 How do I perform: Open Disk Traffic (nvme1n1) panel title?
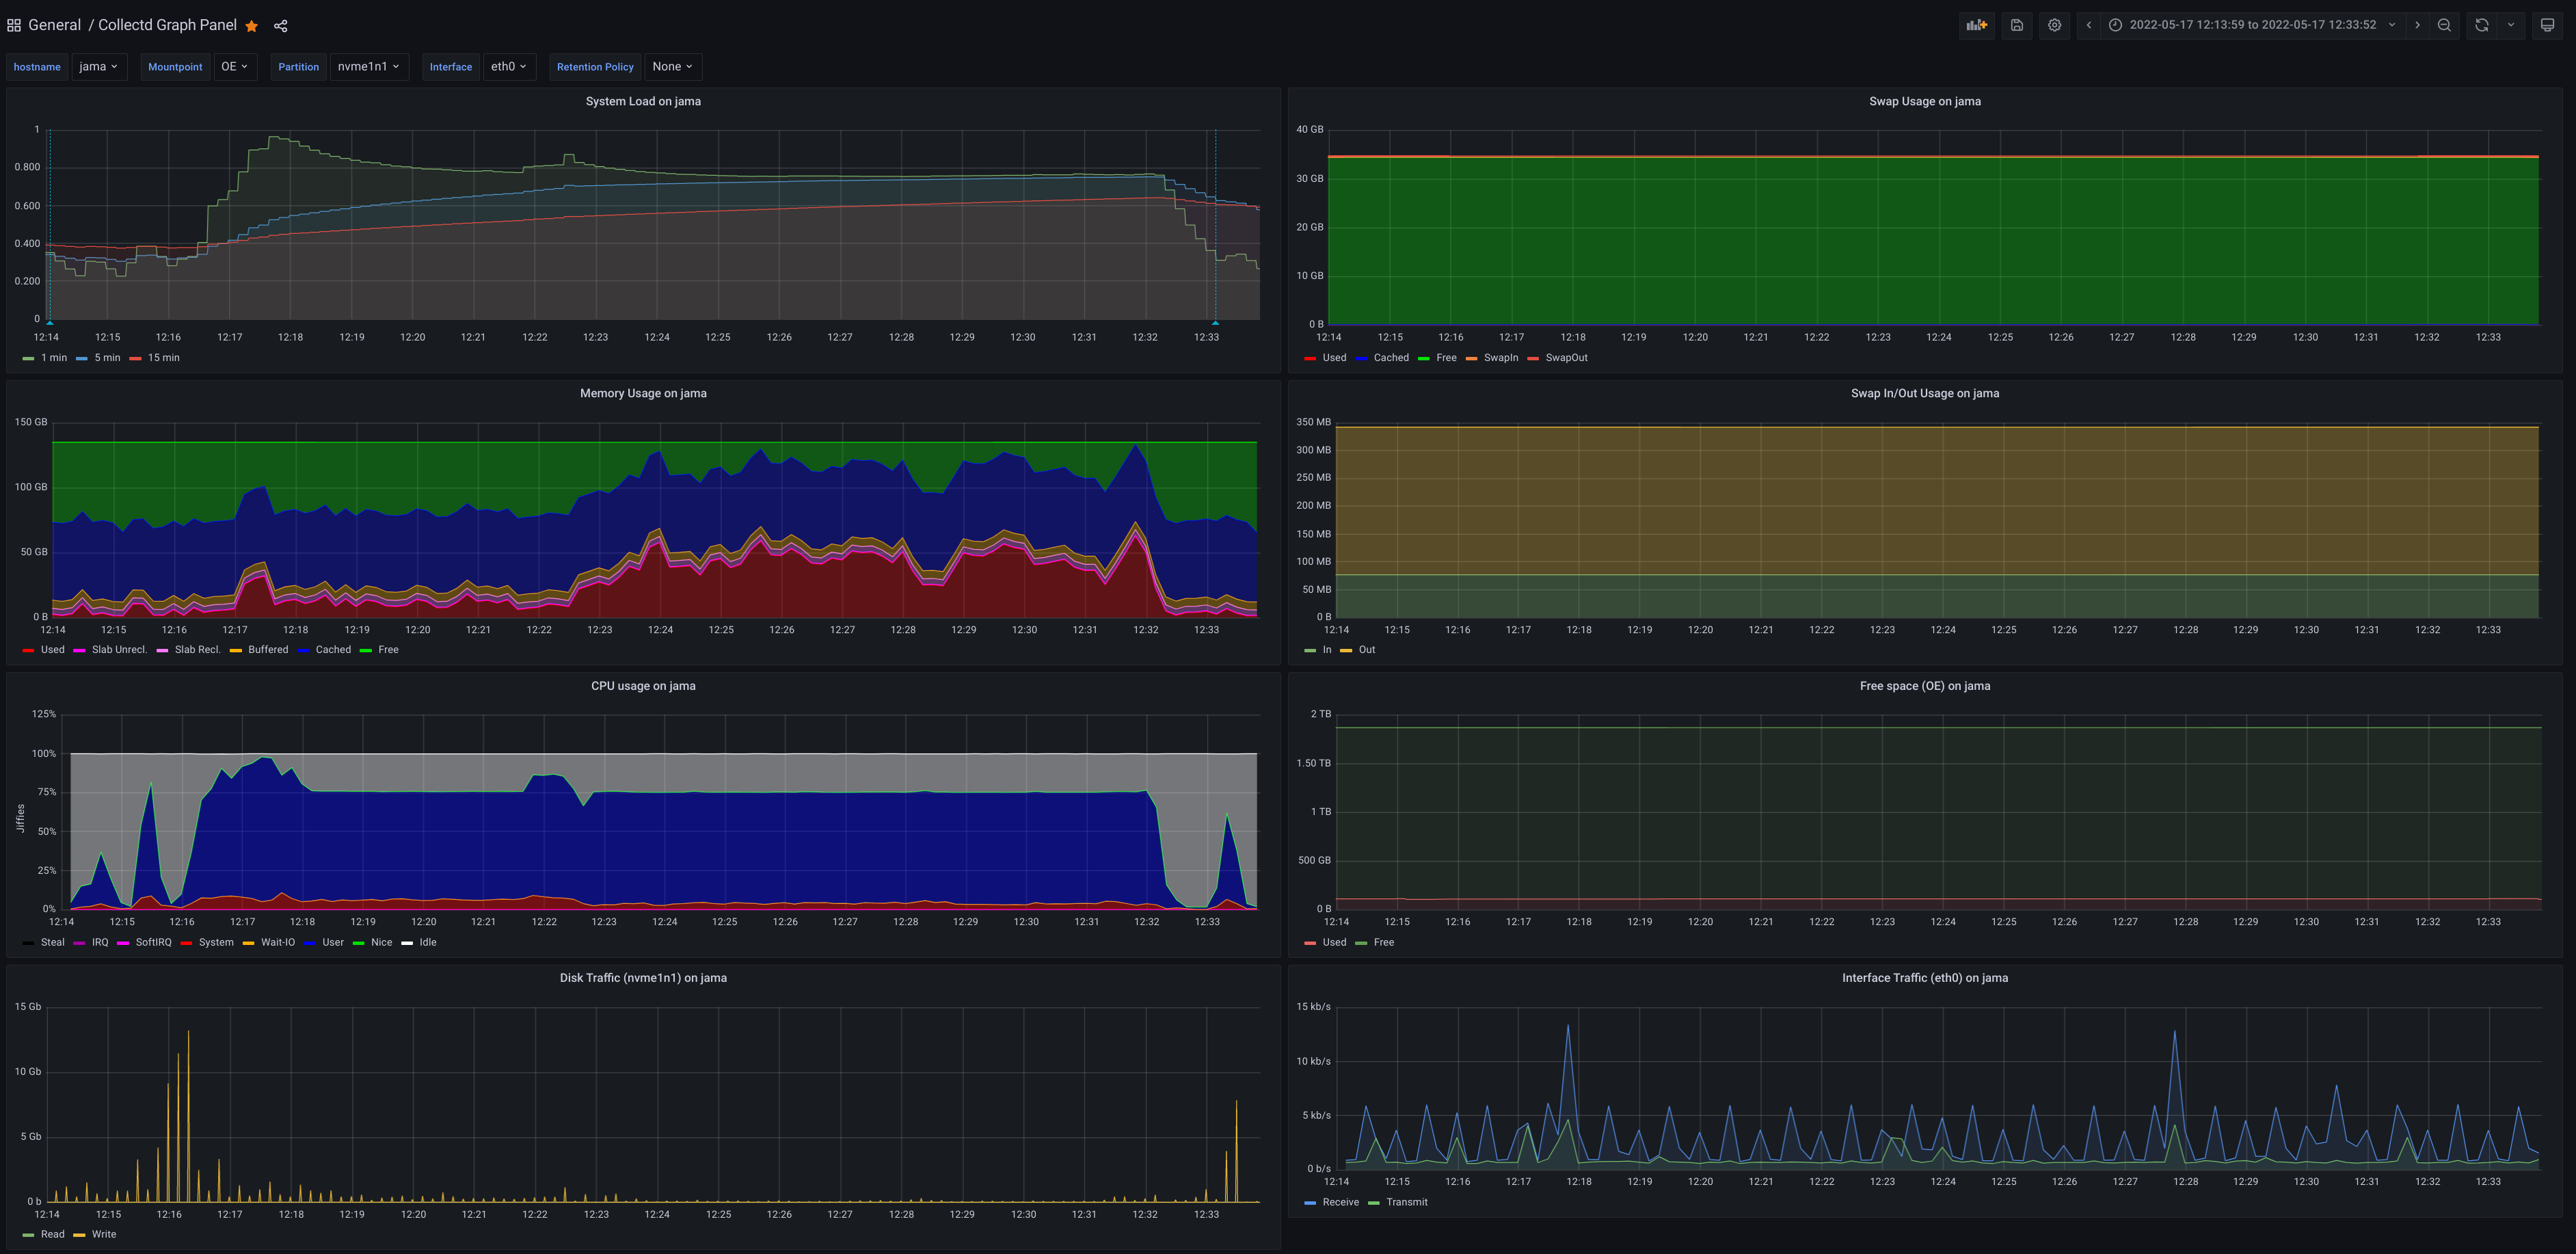[643, 978]
